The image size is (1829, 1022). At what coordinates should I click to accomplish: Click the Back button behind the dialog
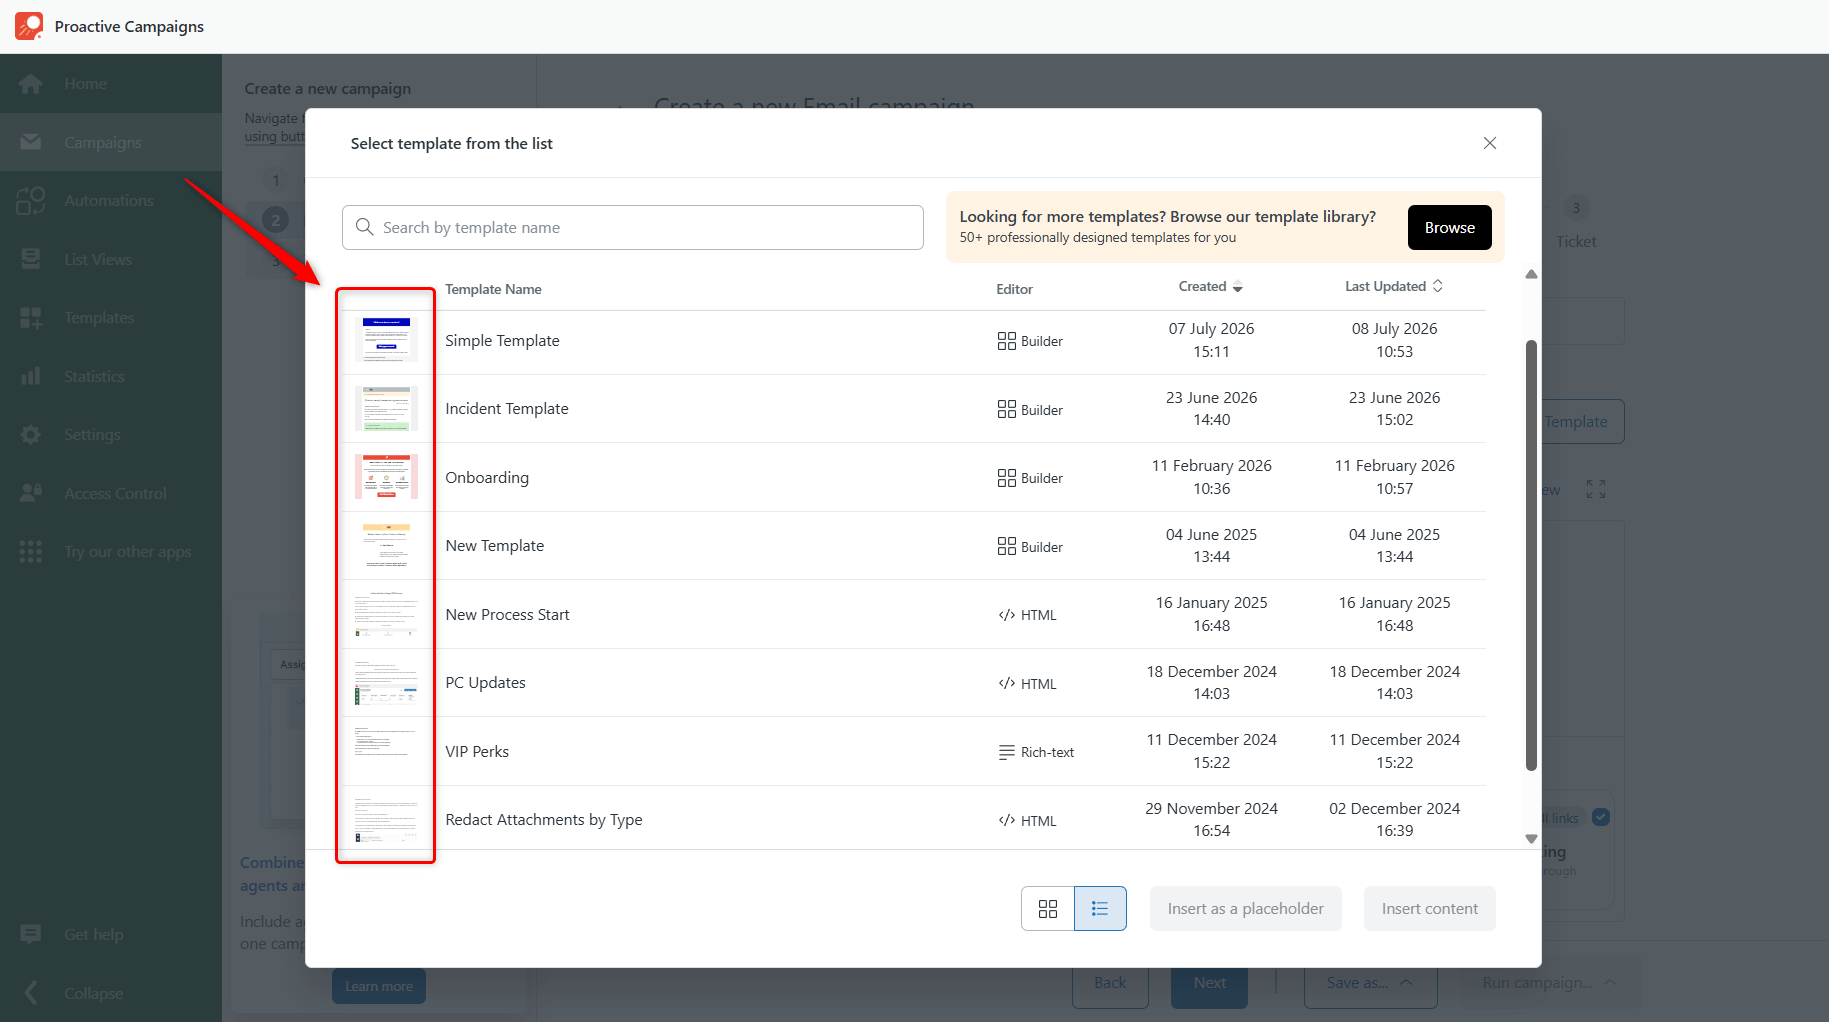(x=1110, y=983)
